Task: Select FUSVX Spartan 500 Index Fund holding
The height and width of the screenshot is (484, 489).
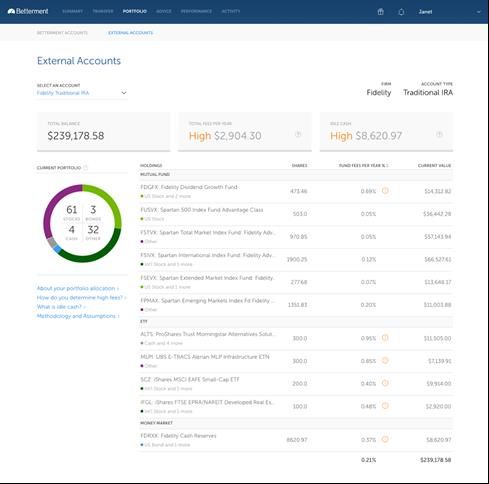Action: click(x=295, y=214)
